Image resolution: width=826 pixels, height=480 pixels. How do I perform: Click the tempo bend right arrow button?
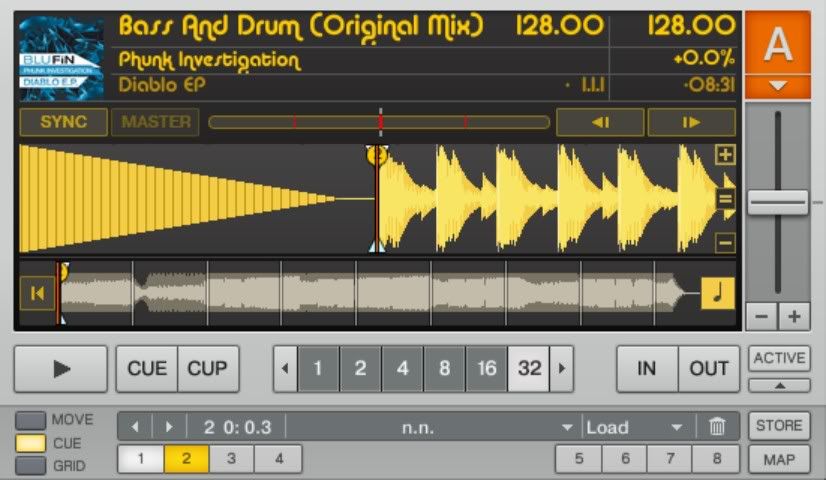[x=691, y=123]
